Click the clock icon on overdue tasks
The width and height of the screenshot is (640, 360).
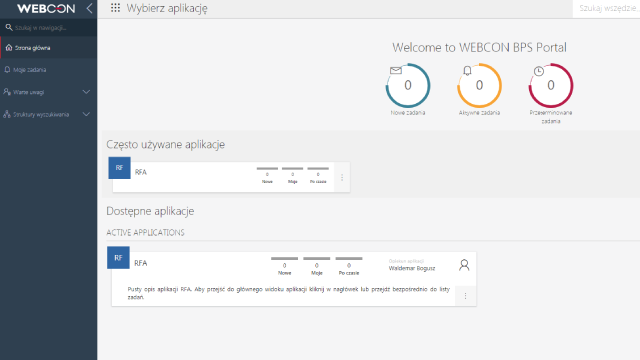539,71
